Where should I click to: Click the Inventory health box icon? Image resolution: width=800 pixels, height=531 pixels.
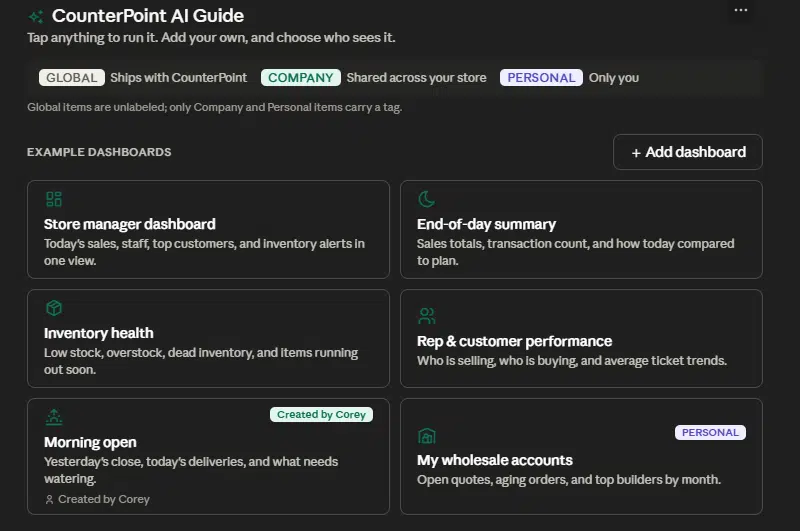54,308
